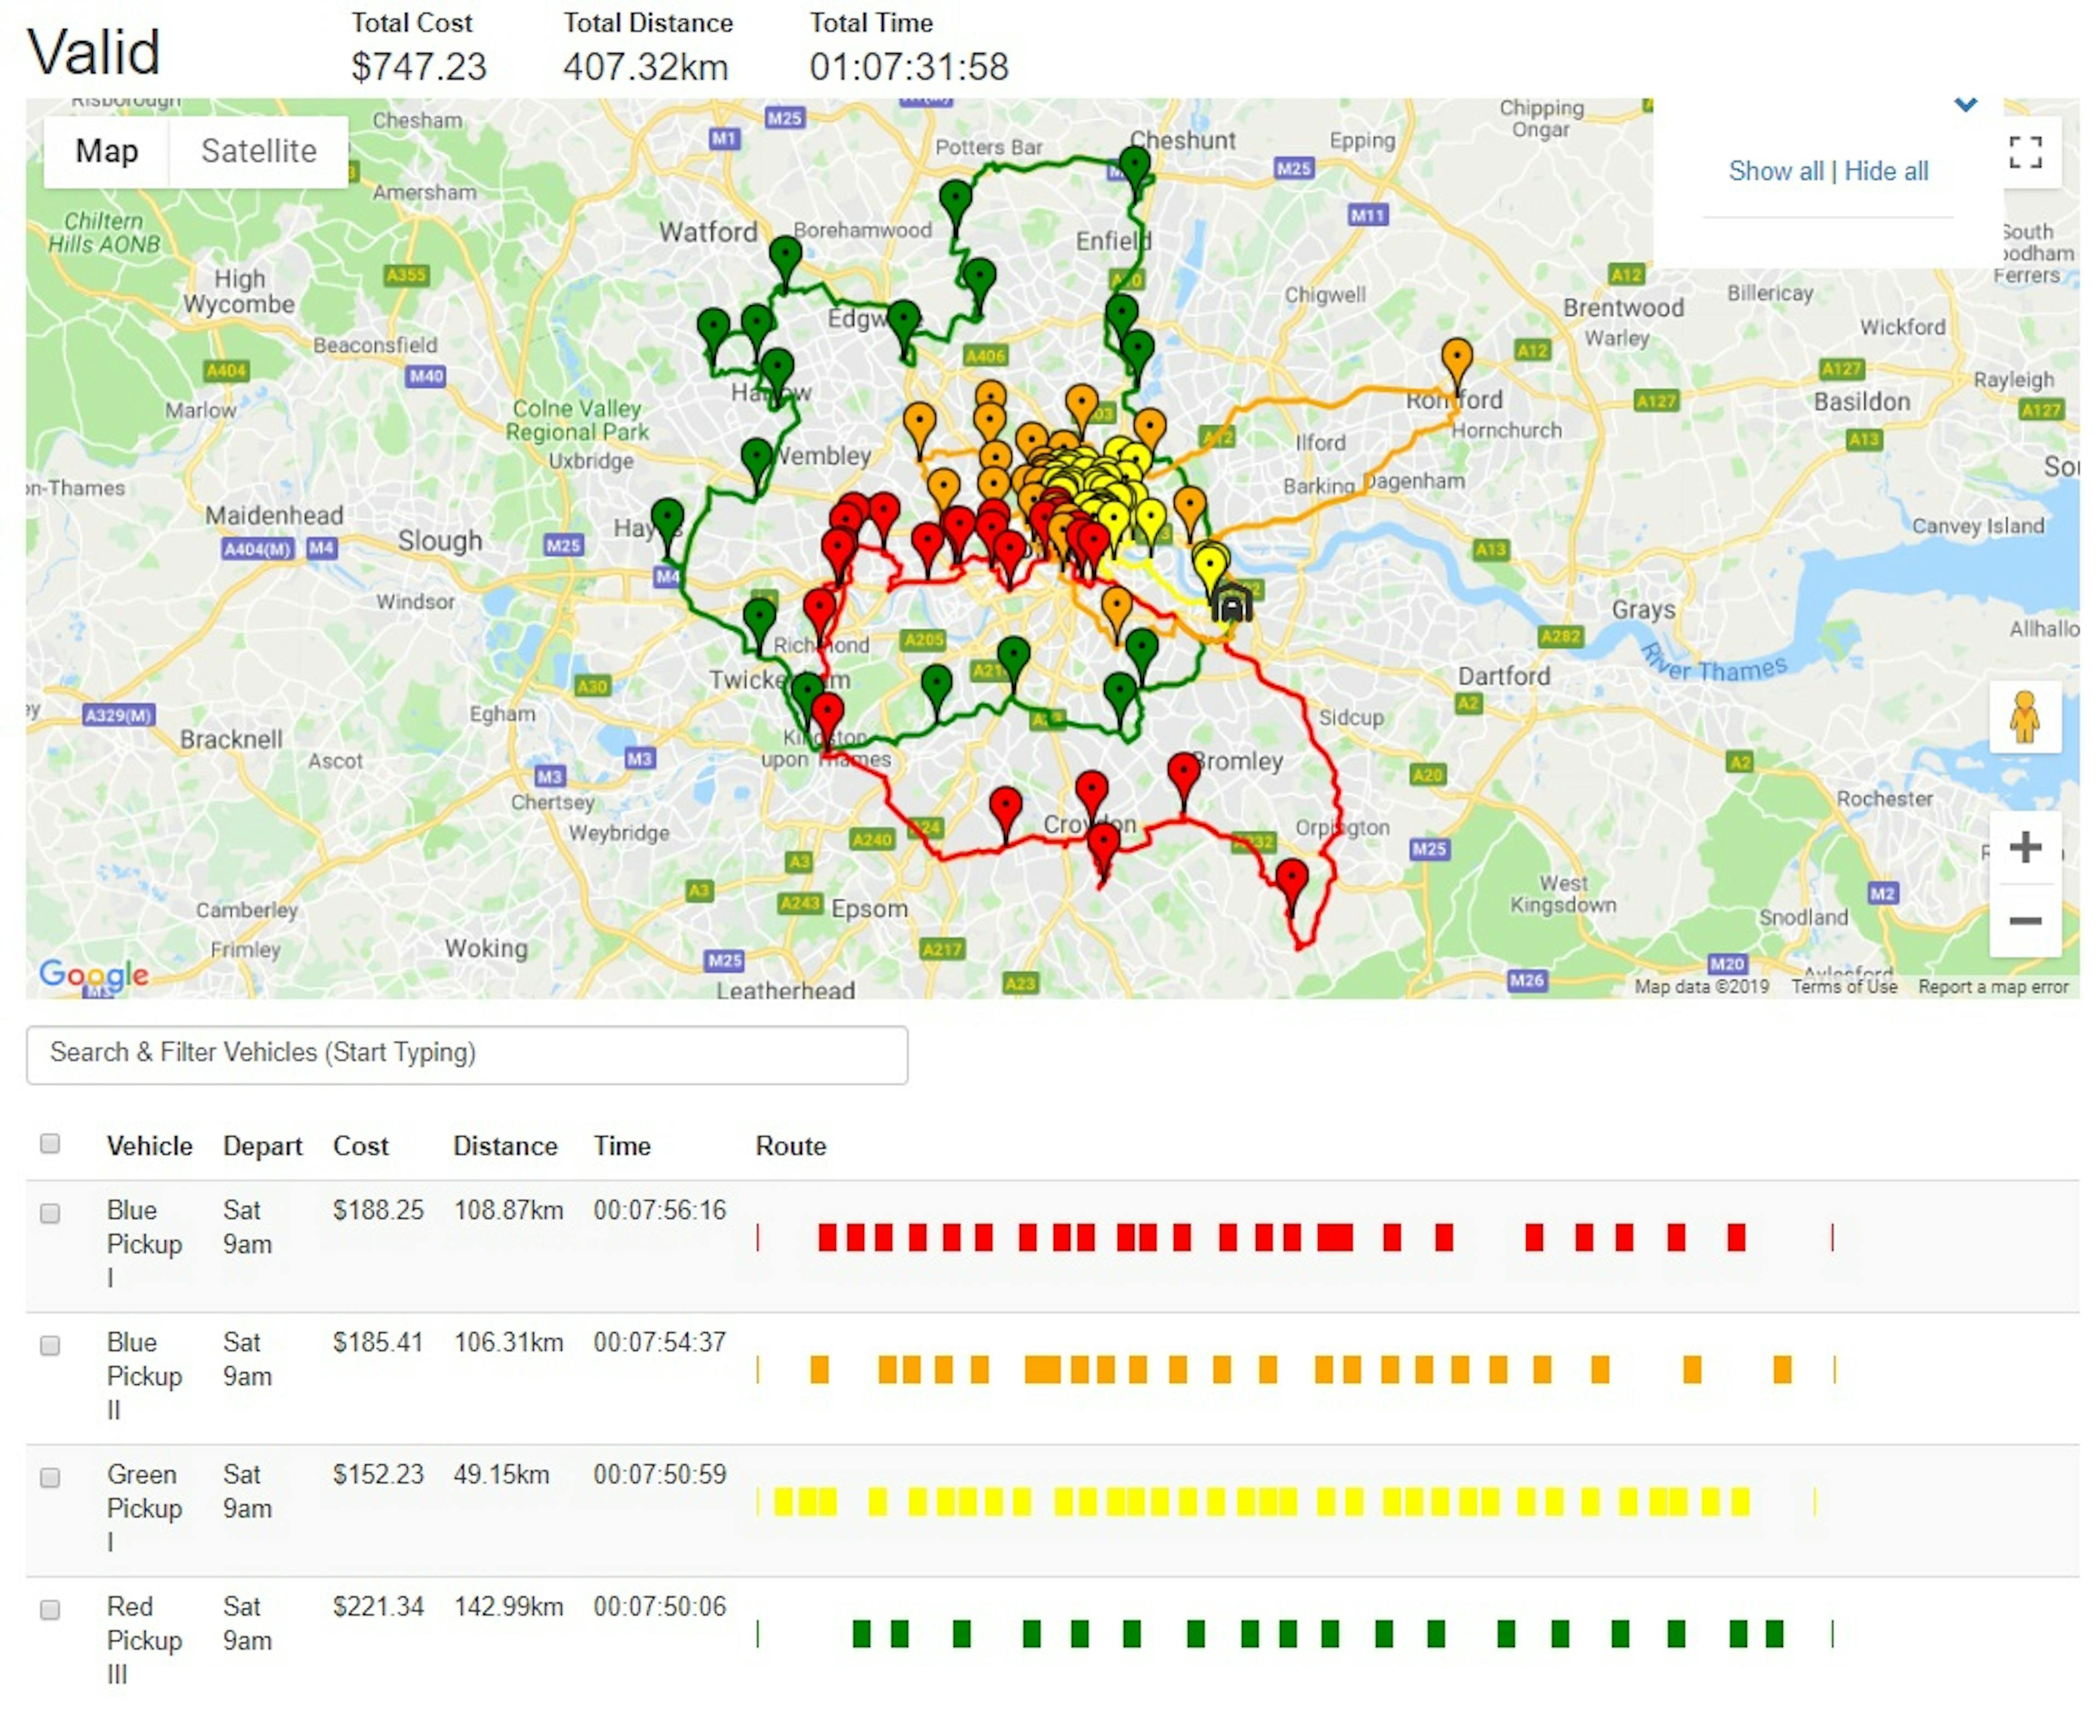
Task: Click the Google logo on map
Action: 94,974
